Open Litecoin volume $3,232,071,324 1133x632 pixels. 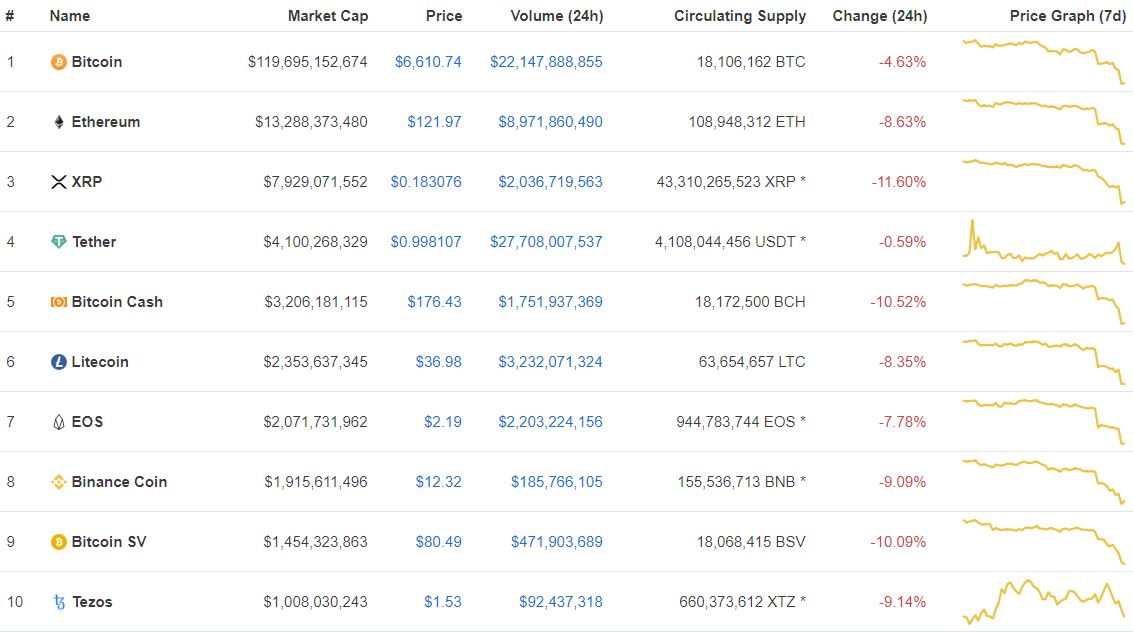(x=551, y=362)
